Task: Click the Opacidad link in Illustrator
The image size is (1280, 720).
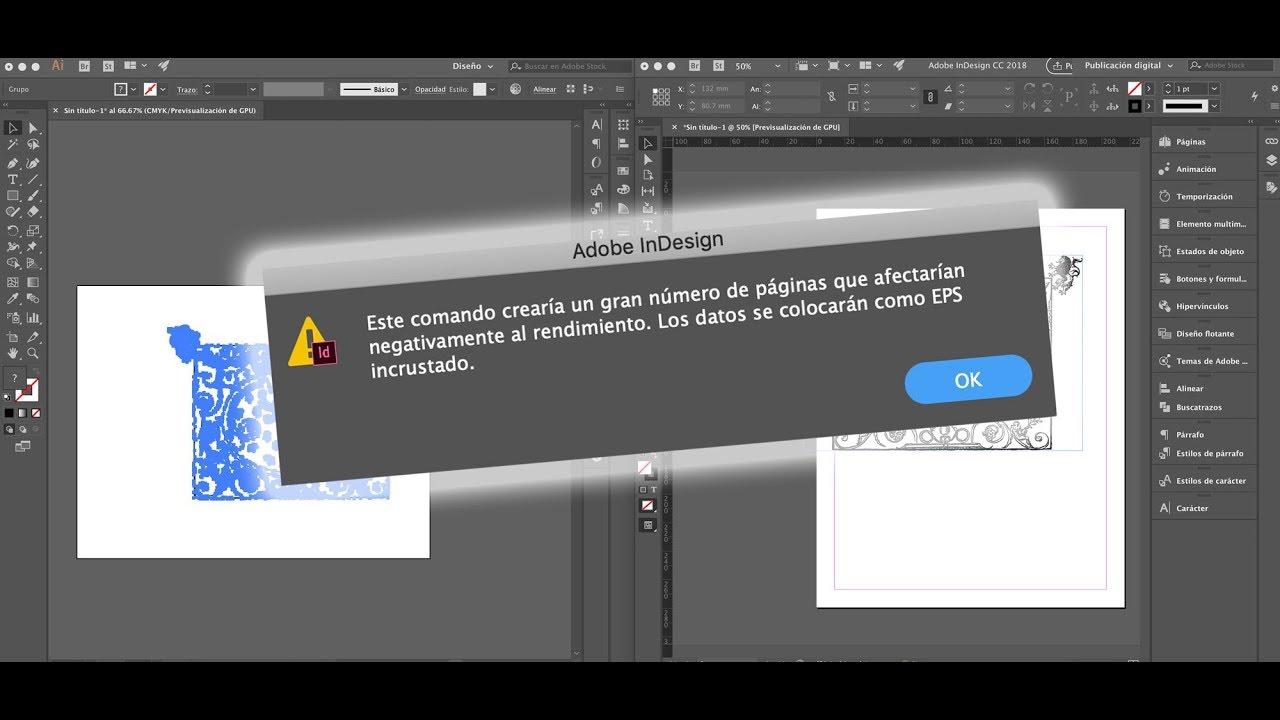Action: coord(430,89)
